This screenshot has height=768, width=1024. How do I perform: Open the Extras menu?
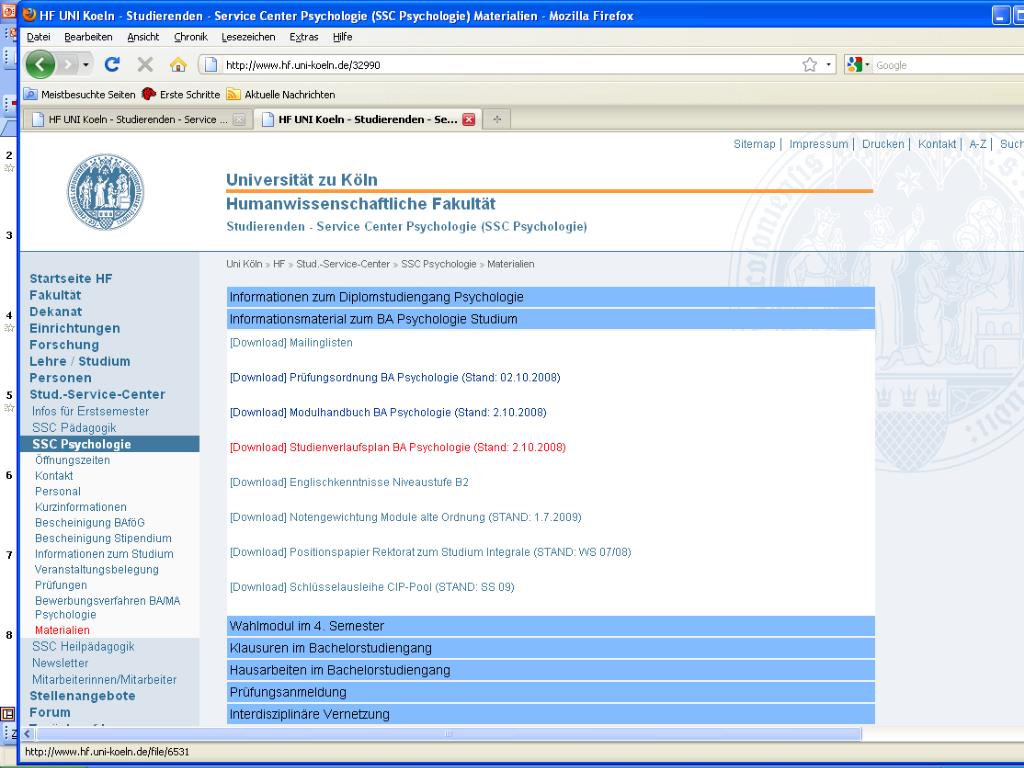304,37
